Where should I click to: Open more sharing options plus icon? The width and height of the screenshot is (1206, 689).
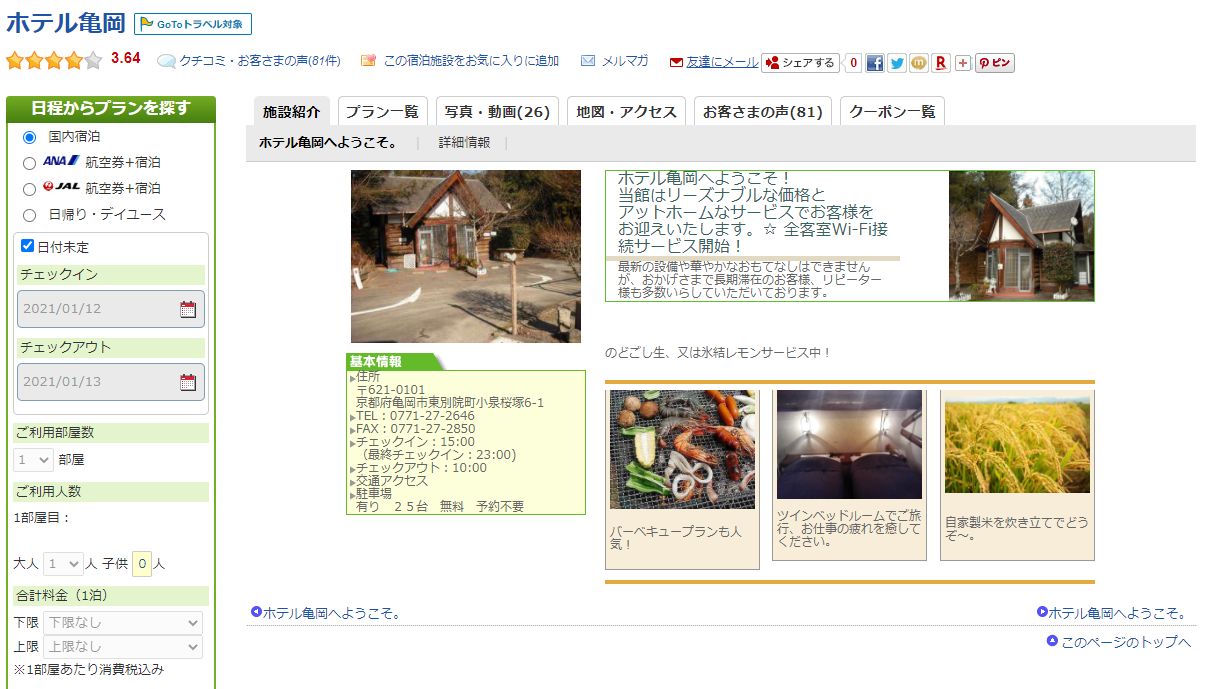tap(963, 63)
